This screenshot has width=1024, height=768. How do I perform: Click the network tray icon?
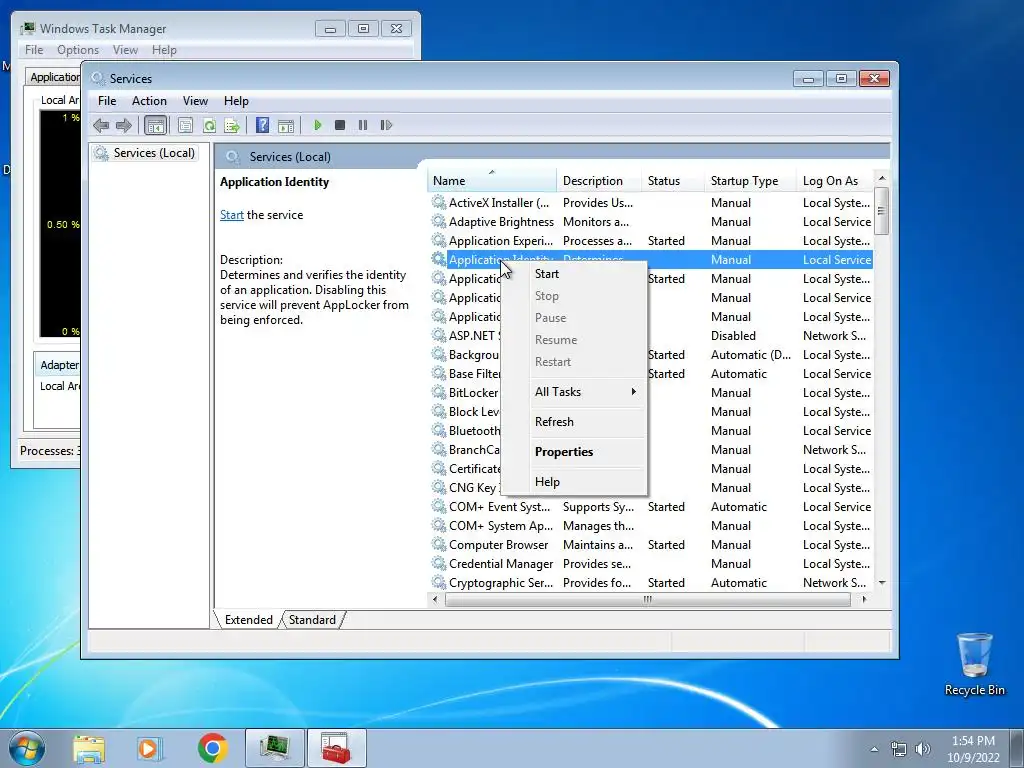(899, 749)
